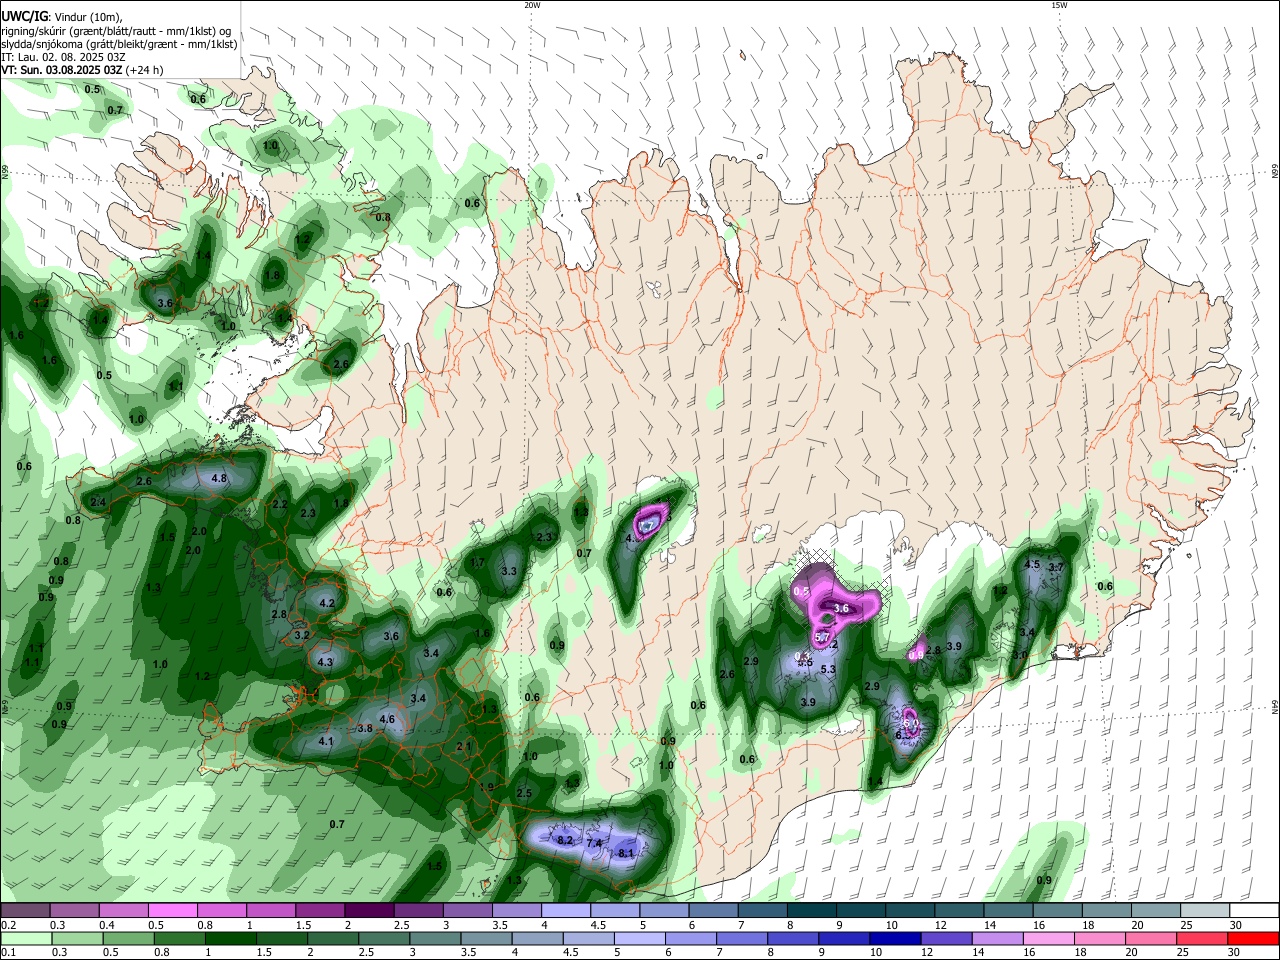Select the 8.2 precipitation value on the map
1280x960 pixels.
tap(565, 840)
